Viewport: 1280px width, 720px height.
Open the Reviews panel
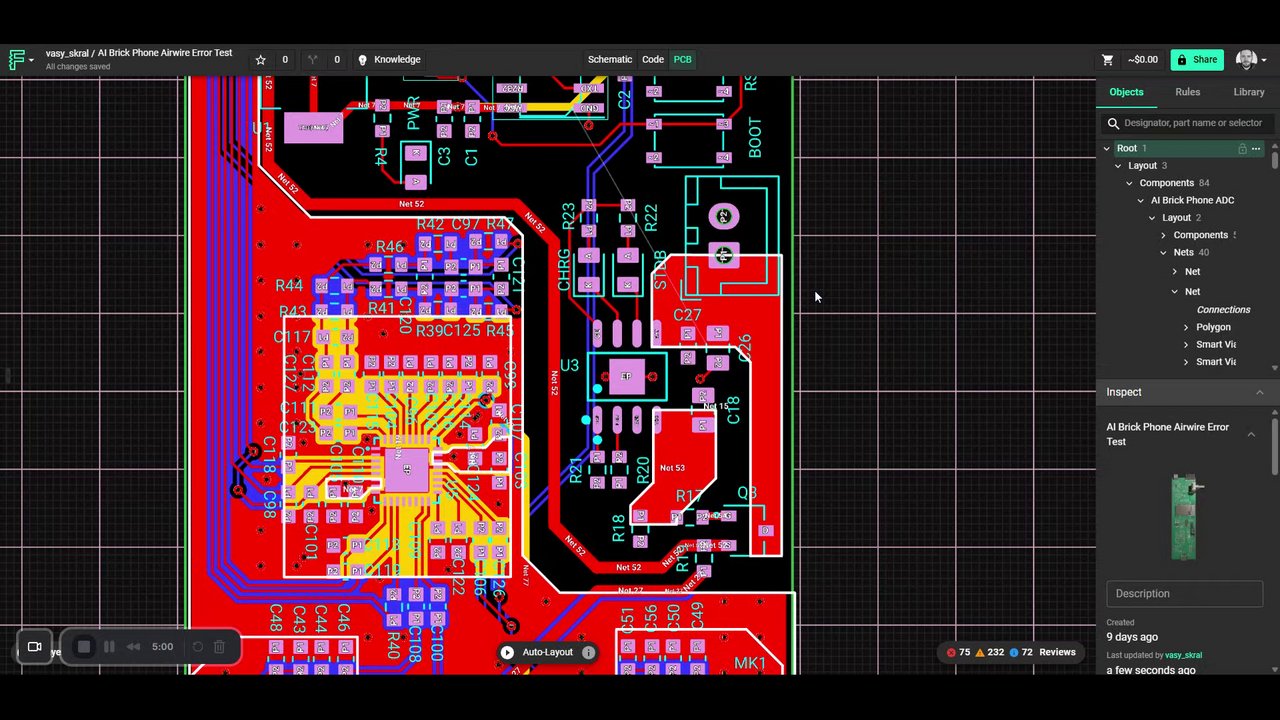[x=1057, y=652]
